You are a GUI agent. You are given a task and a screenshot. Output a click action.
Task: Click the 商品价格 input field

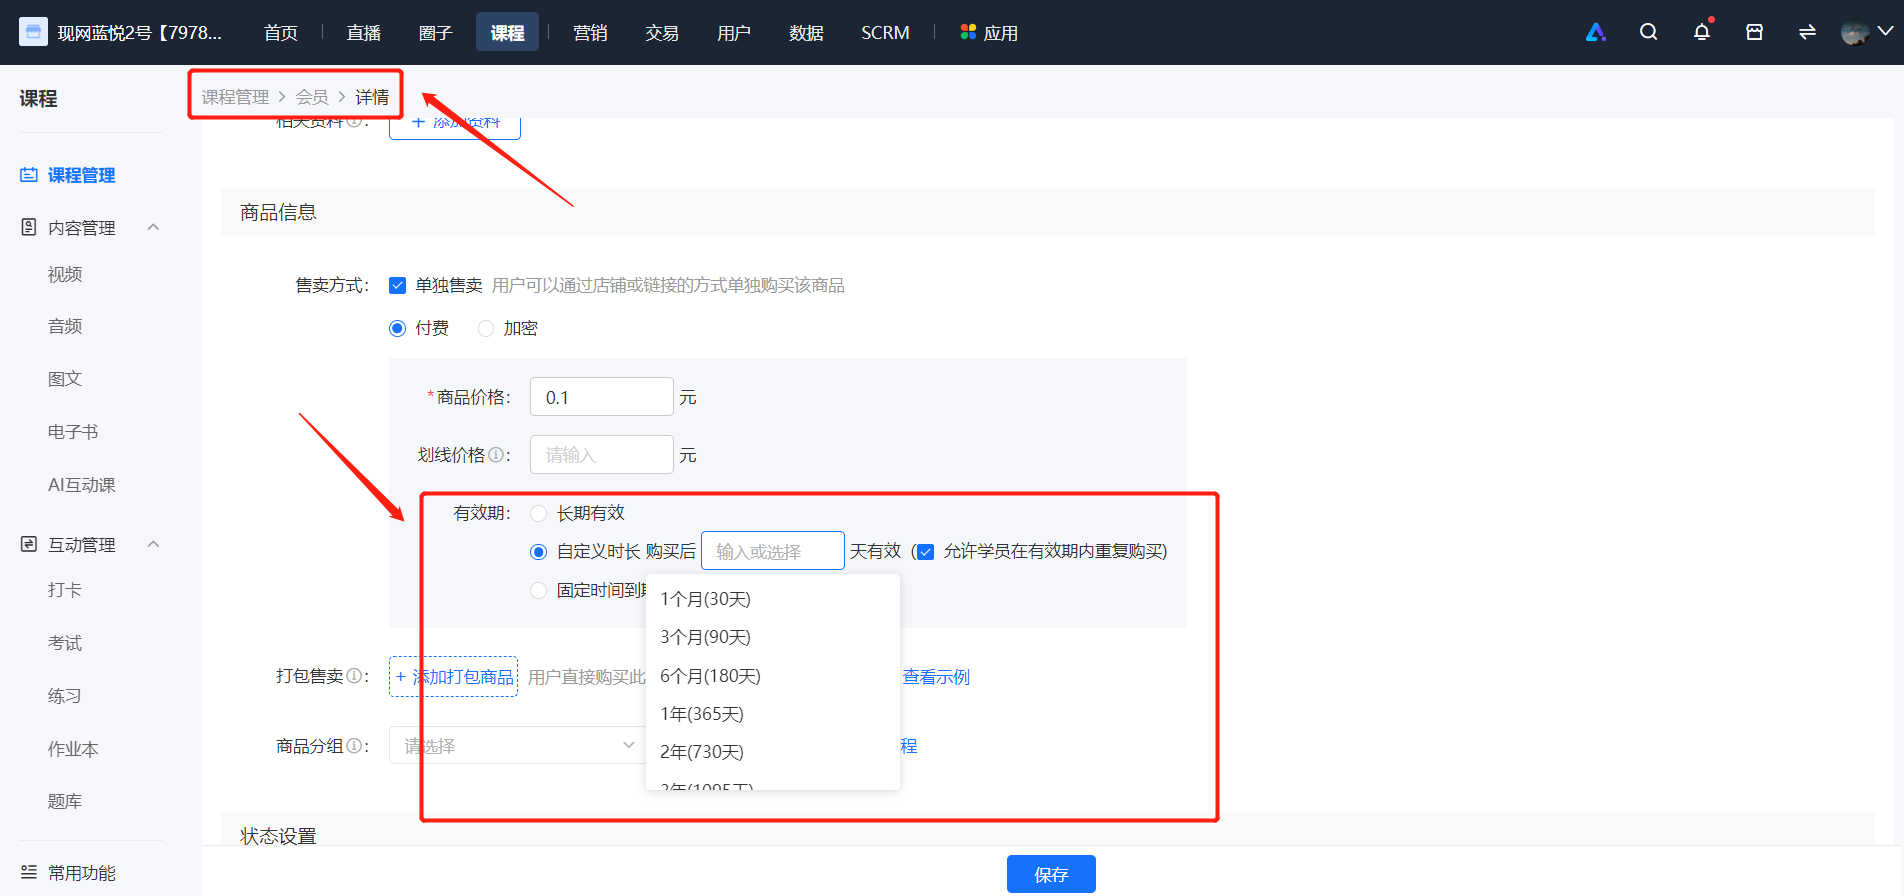point(602,397)
